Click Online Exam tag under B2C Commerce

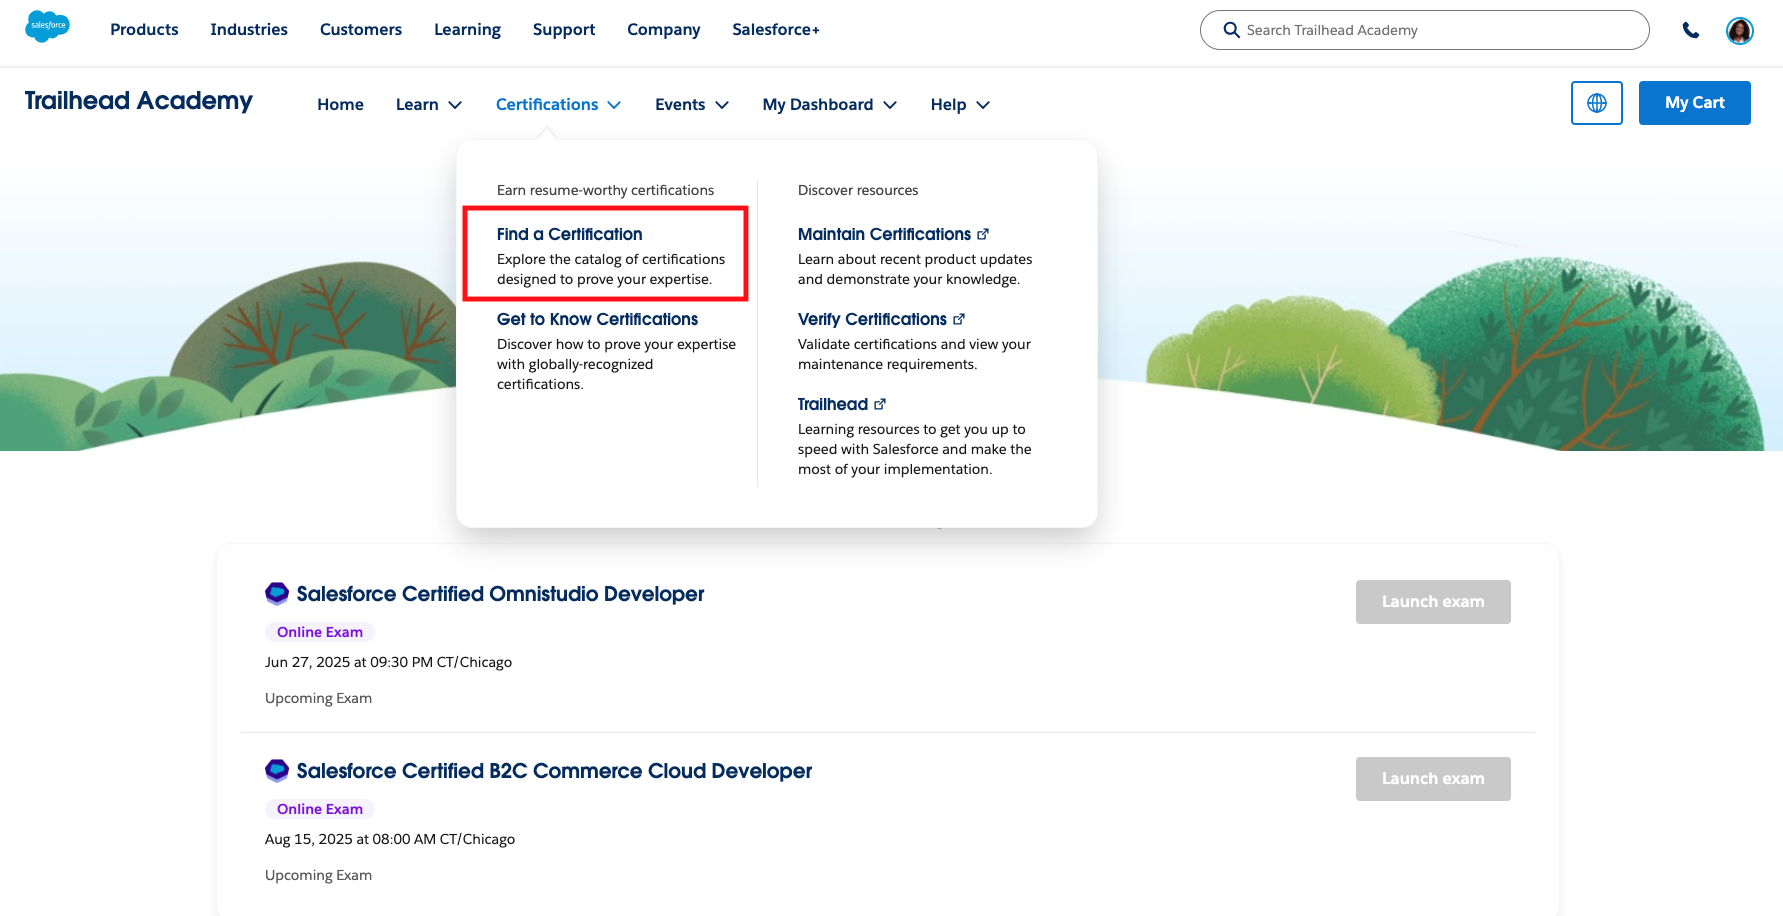(320, 809)
